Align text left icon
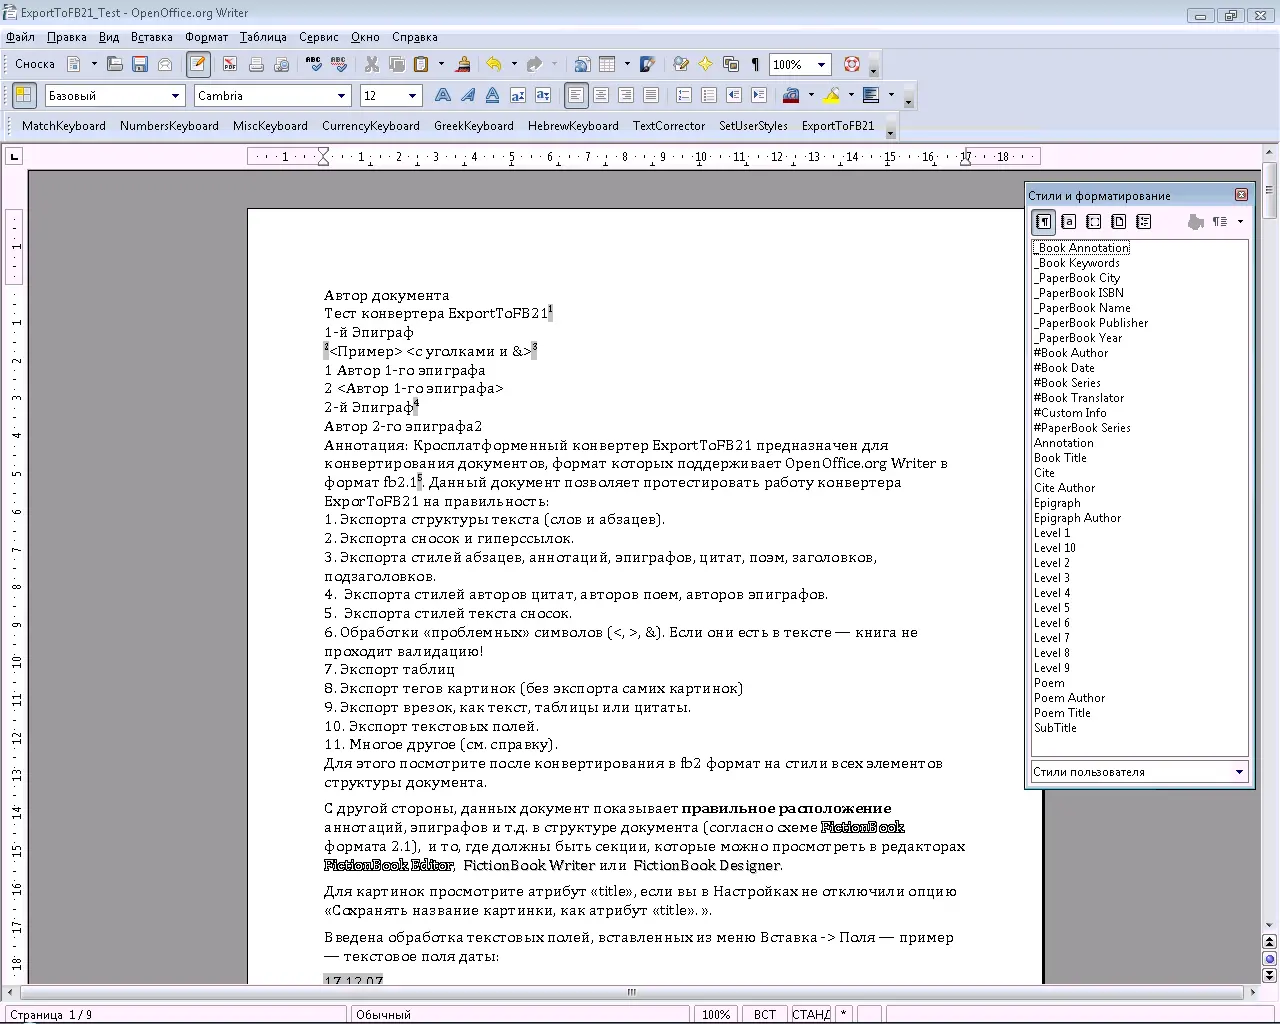This screenshot has height=1024, width=1280. click(576, 95)
